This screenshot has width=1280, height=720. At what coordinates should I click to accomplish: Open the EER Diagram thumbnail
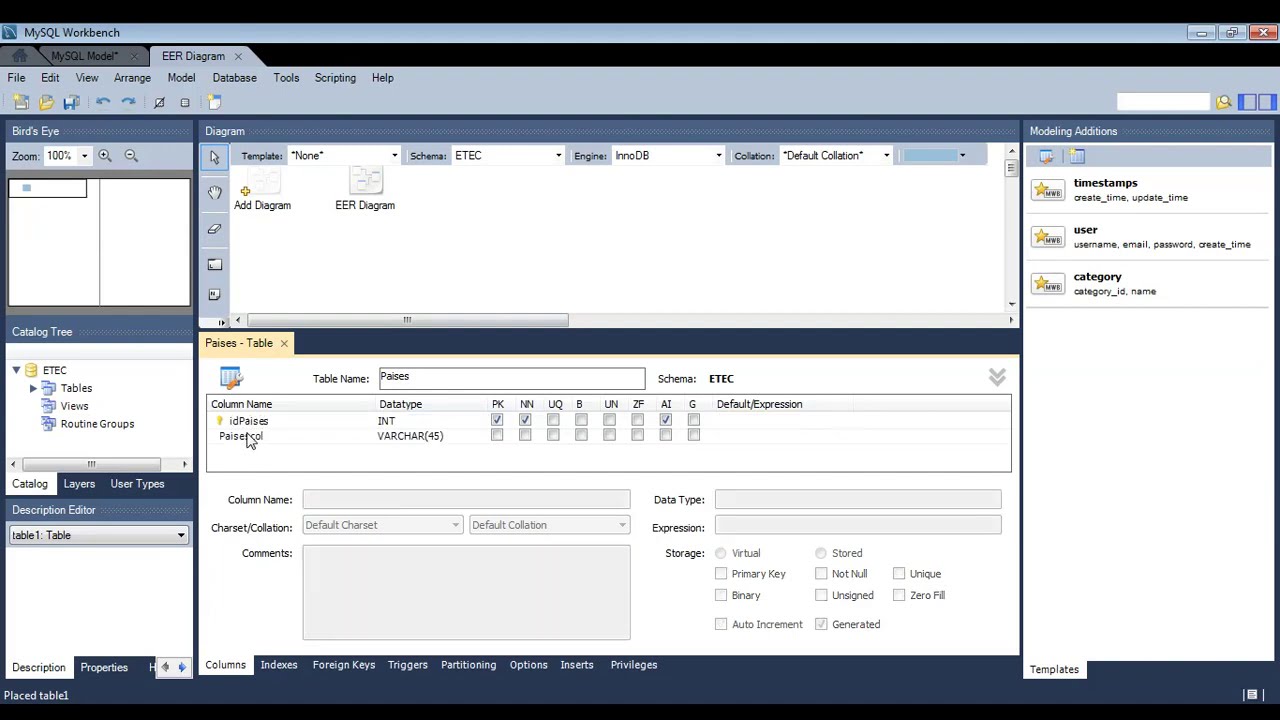[x=365, y=190]
